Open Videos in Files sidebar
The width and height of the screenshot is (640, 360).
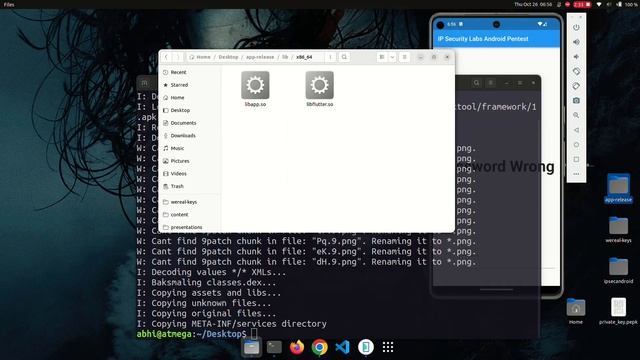tap(190, 173)
